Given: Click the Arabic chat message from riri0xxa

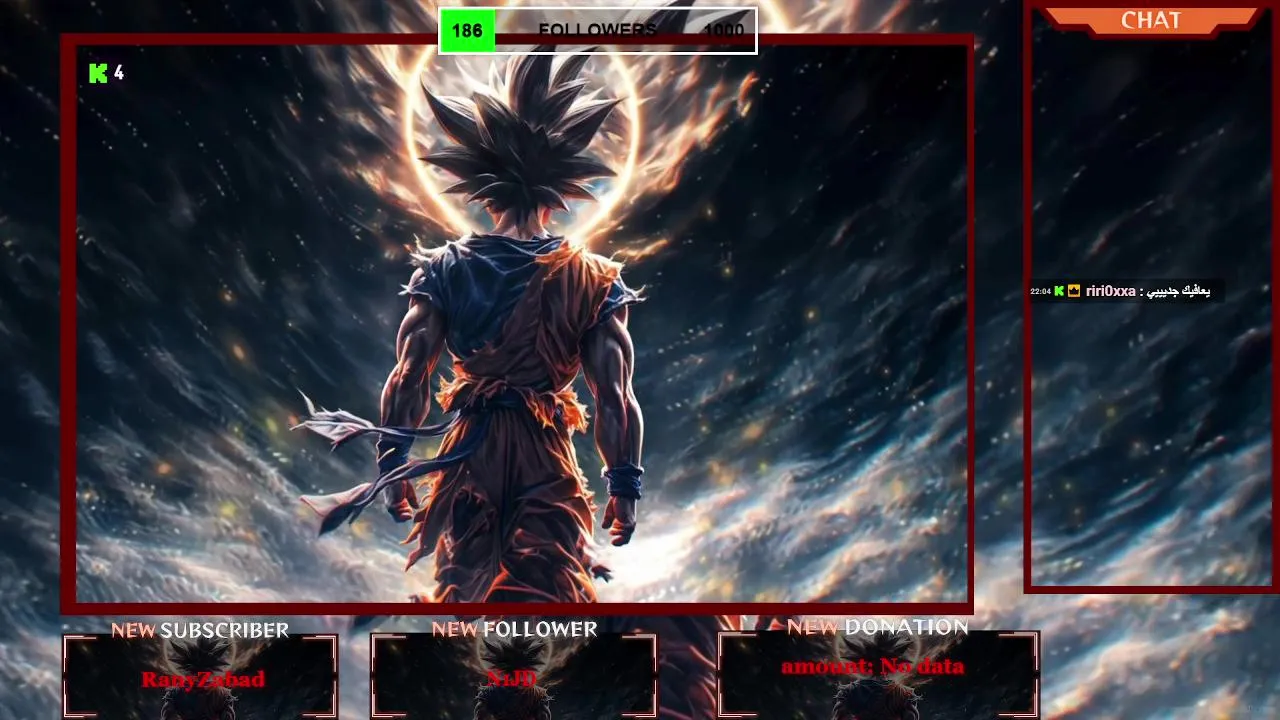Looking at the screenshot, I should (x=1178, y=291).
